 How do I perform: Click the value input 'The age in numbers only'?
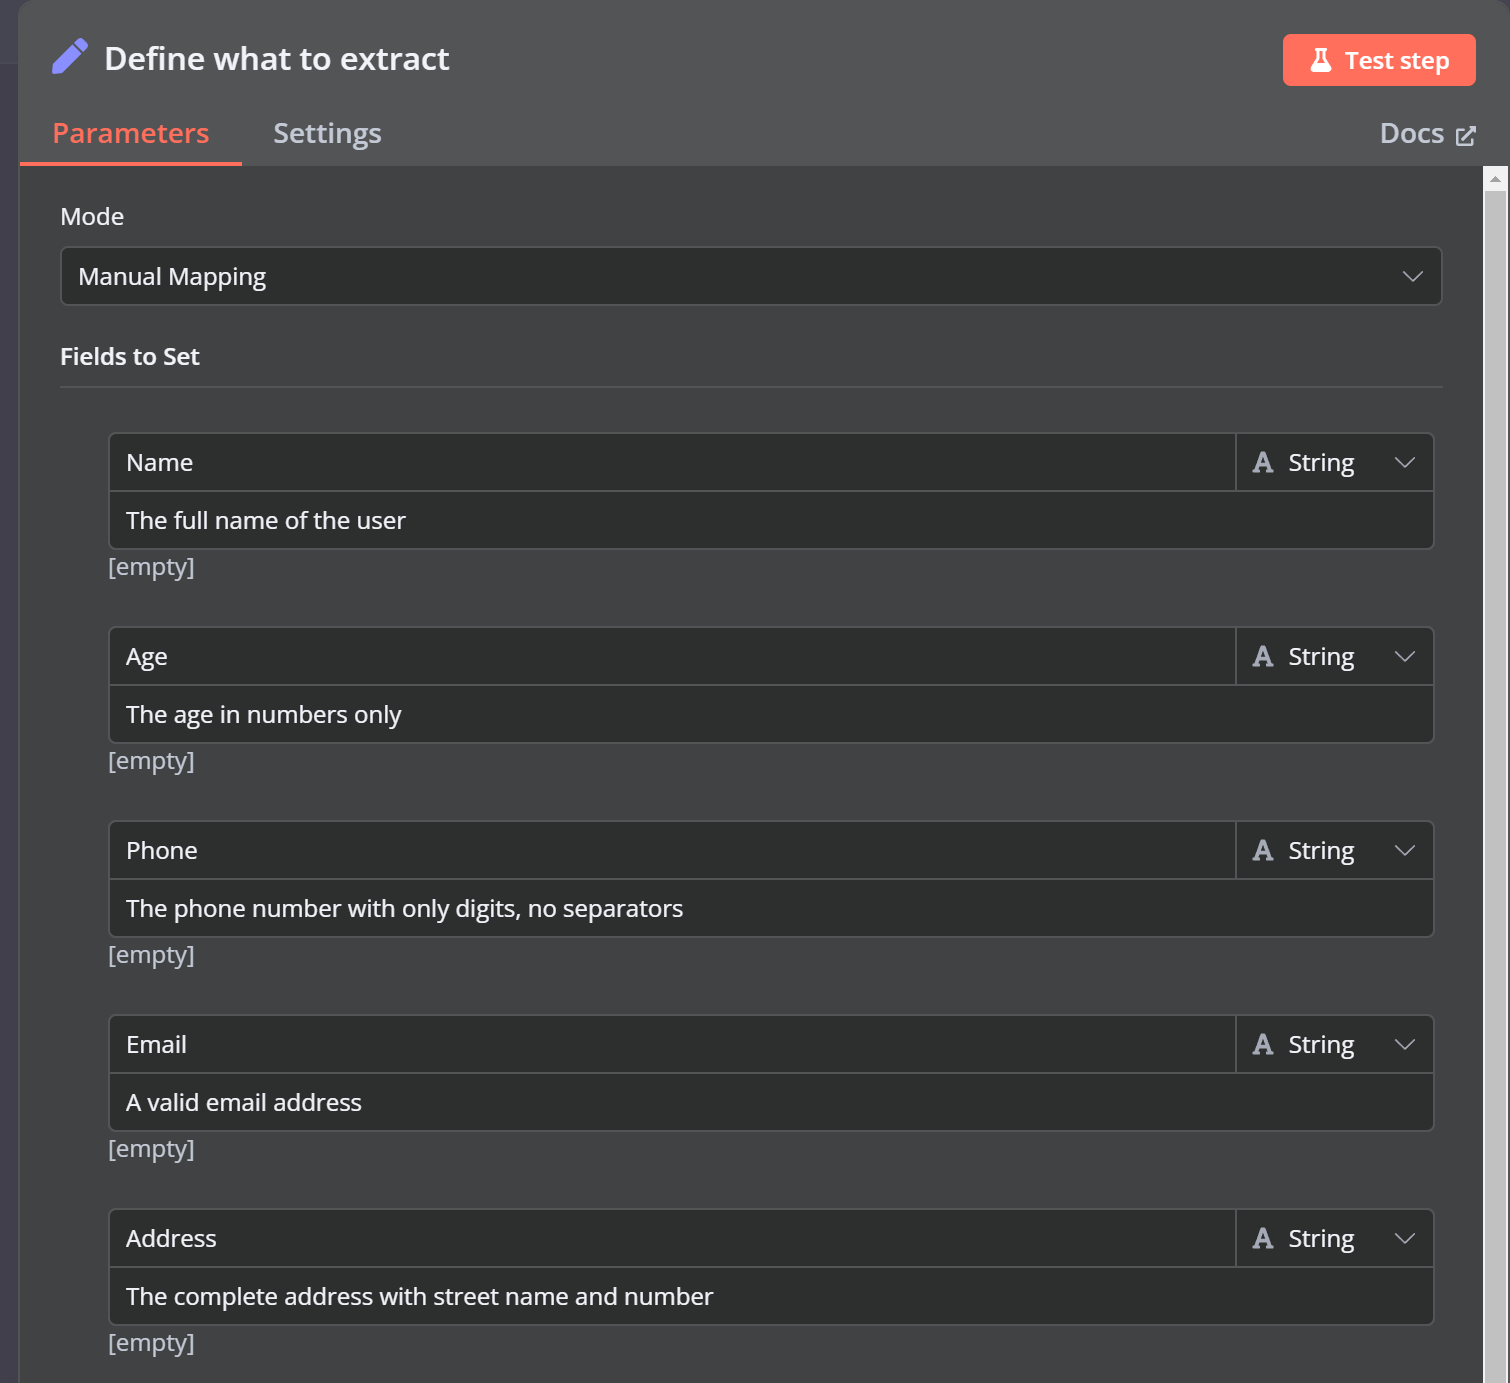tap(771, 714)
